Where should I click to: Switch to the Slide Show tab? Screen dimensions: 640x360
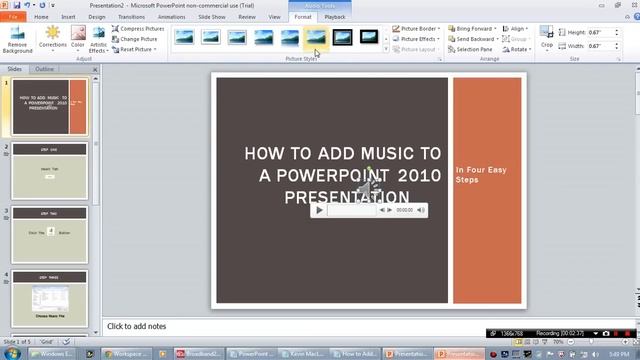[212, 17]
